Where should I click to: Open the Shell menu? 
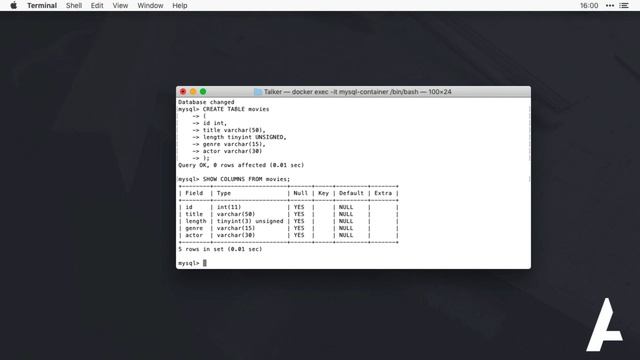74,6
